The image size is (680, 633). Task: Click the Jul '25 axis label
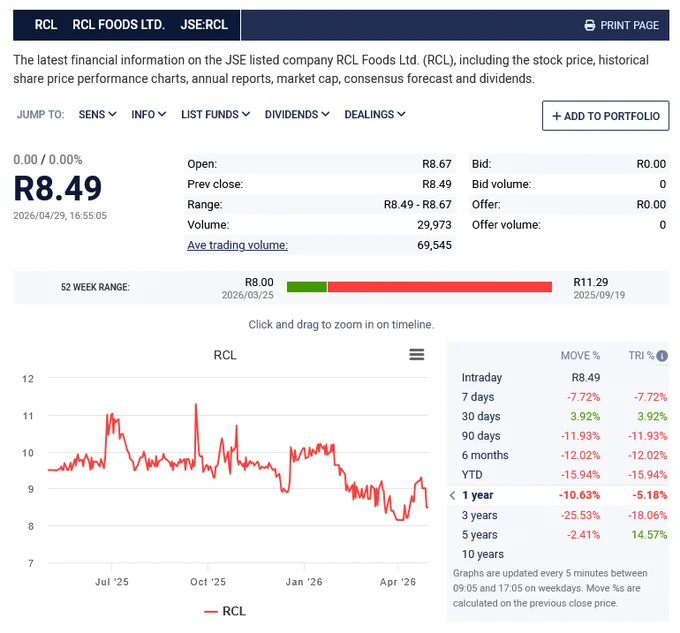pyautogui.click(x=112, y=582)
